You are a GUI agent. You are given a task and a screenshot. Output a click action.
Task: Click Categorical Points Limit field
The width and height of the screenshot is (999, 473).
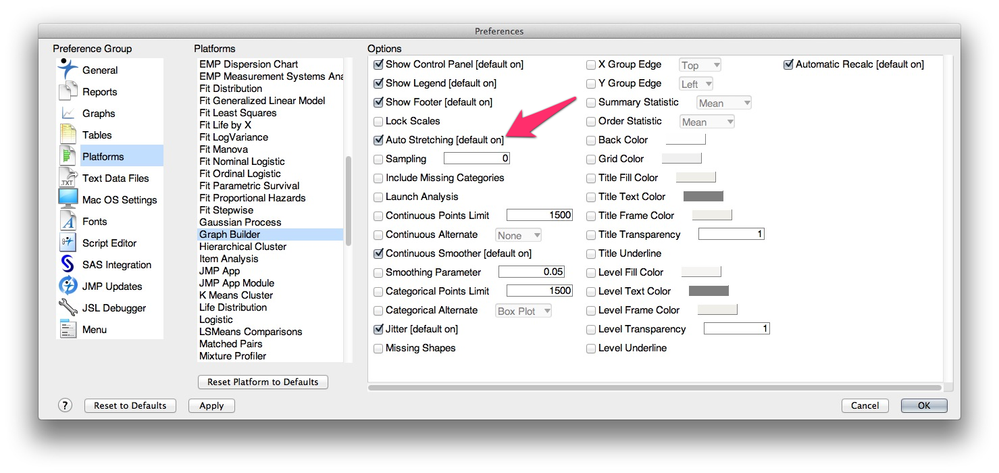click(540, 291)
